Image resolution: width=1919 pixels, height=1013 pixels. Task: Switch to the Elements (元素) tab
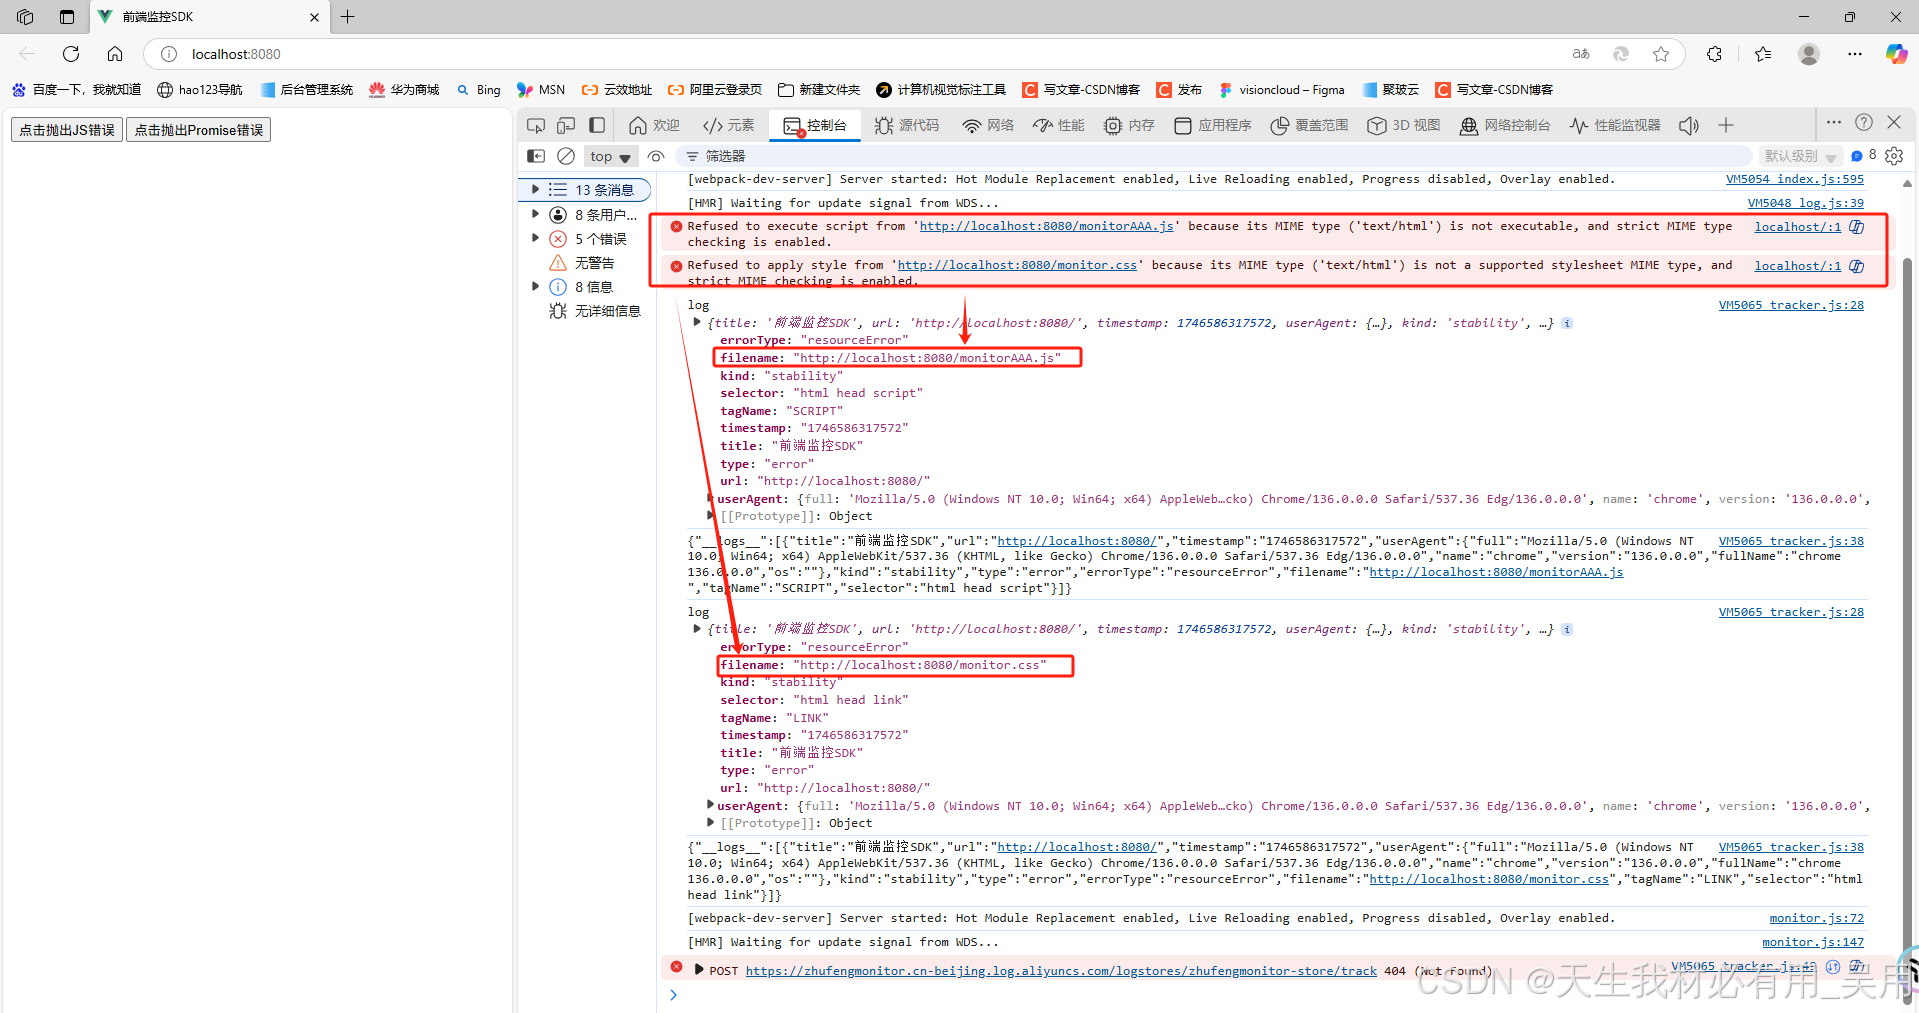click(x=729, y=126)
